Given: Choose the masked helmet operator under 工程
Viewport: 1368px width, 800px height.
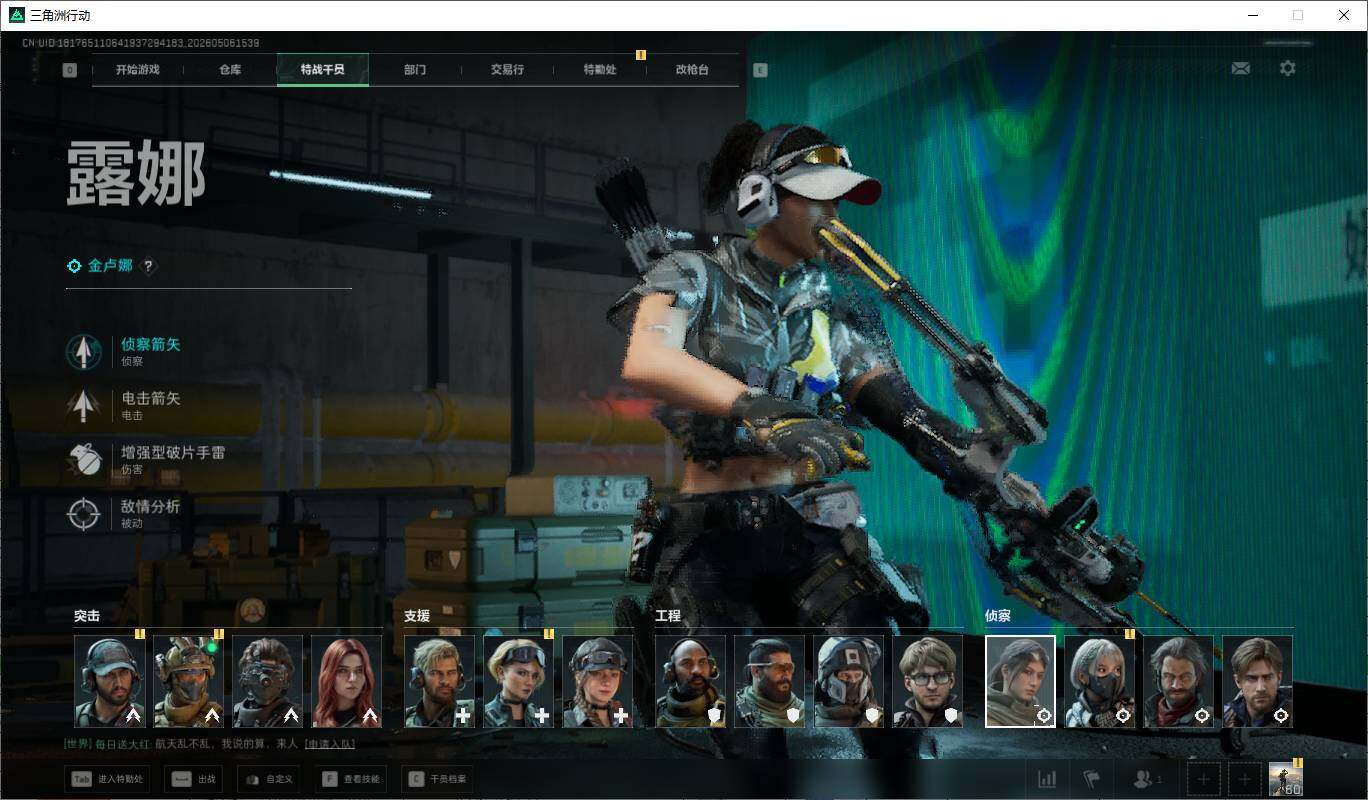Looking at the screenshot, I should pyautogui.click(x=849, y=682).
